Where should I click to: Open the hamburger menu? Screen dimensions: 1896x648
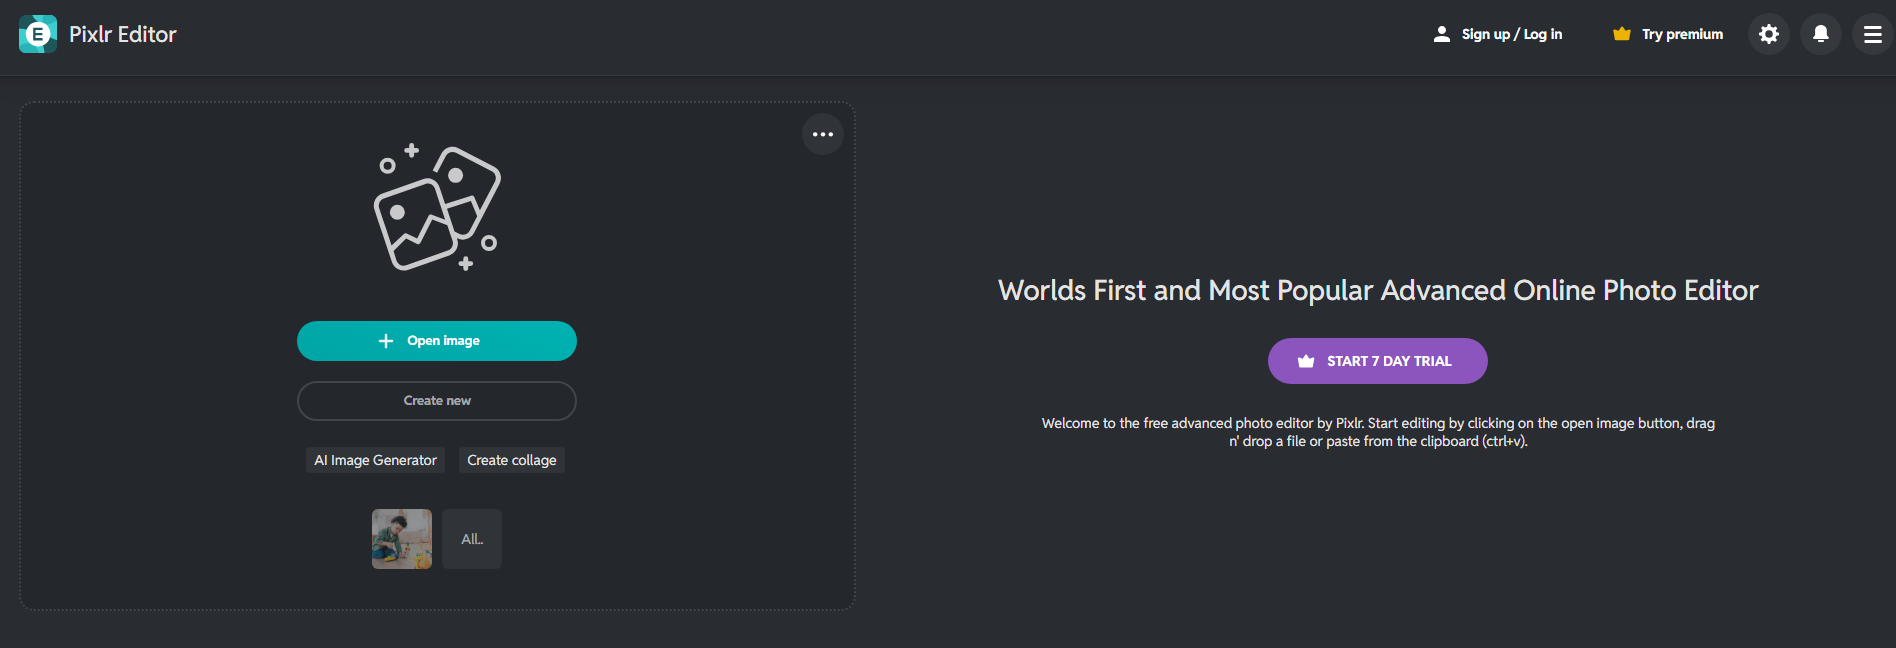click(1873, 34)
